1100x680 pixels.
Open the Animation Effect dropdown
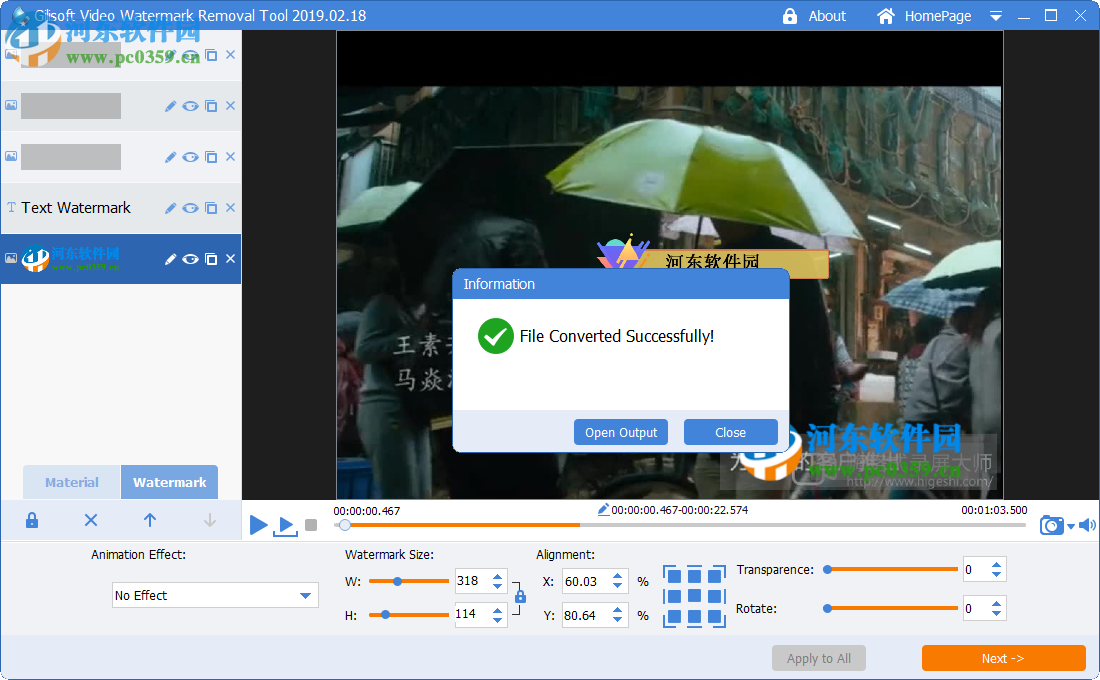pyautogui.click(x=214, y=594)
